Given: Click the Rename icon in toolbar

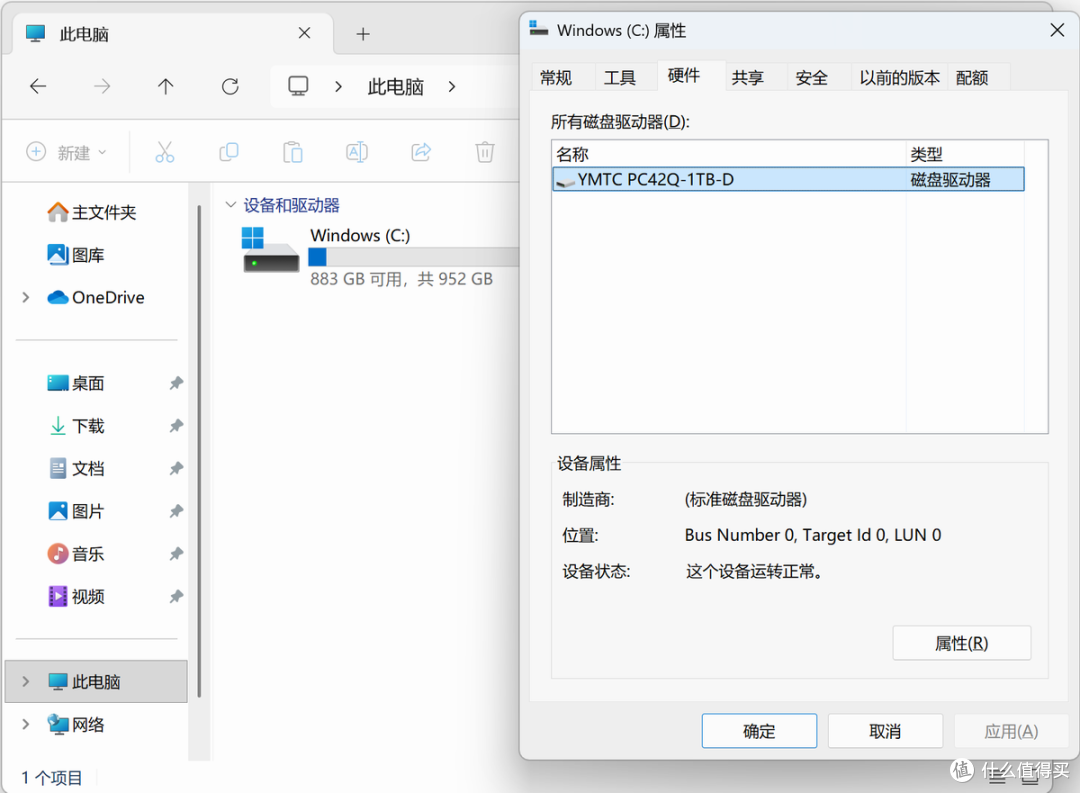Looking at the screenshot, I should click(357, 152).
